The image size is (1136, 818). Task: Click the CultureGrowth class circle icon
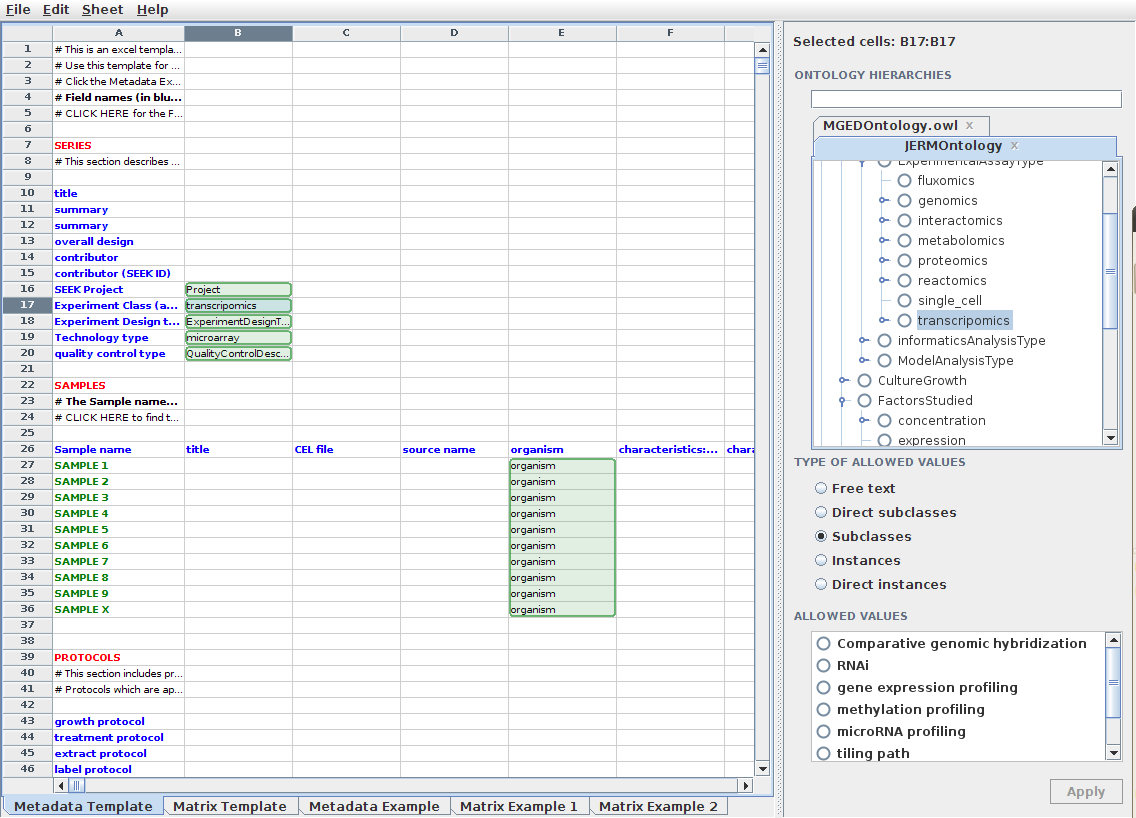(864, 381)
